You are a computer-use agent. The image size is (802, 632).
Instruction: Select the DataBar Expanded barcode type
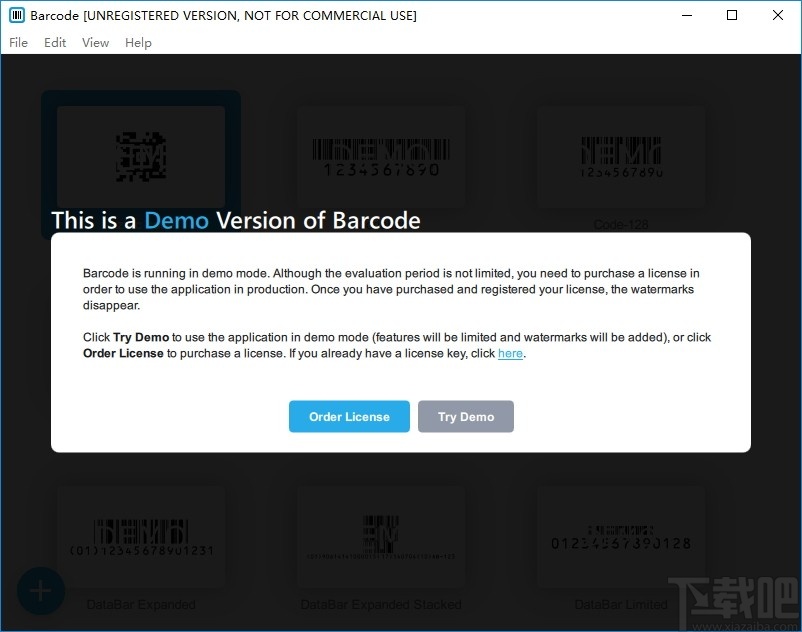point(141,537)
